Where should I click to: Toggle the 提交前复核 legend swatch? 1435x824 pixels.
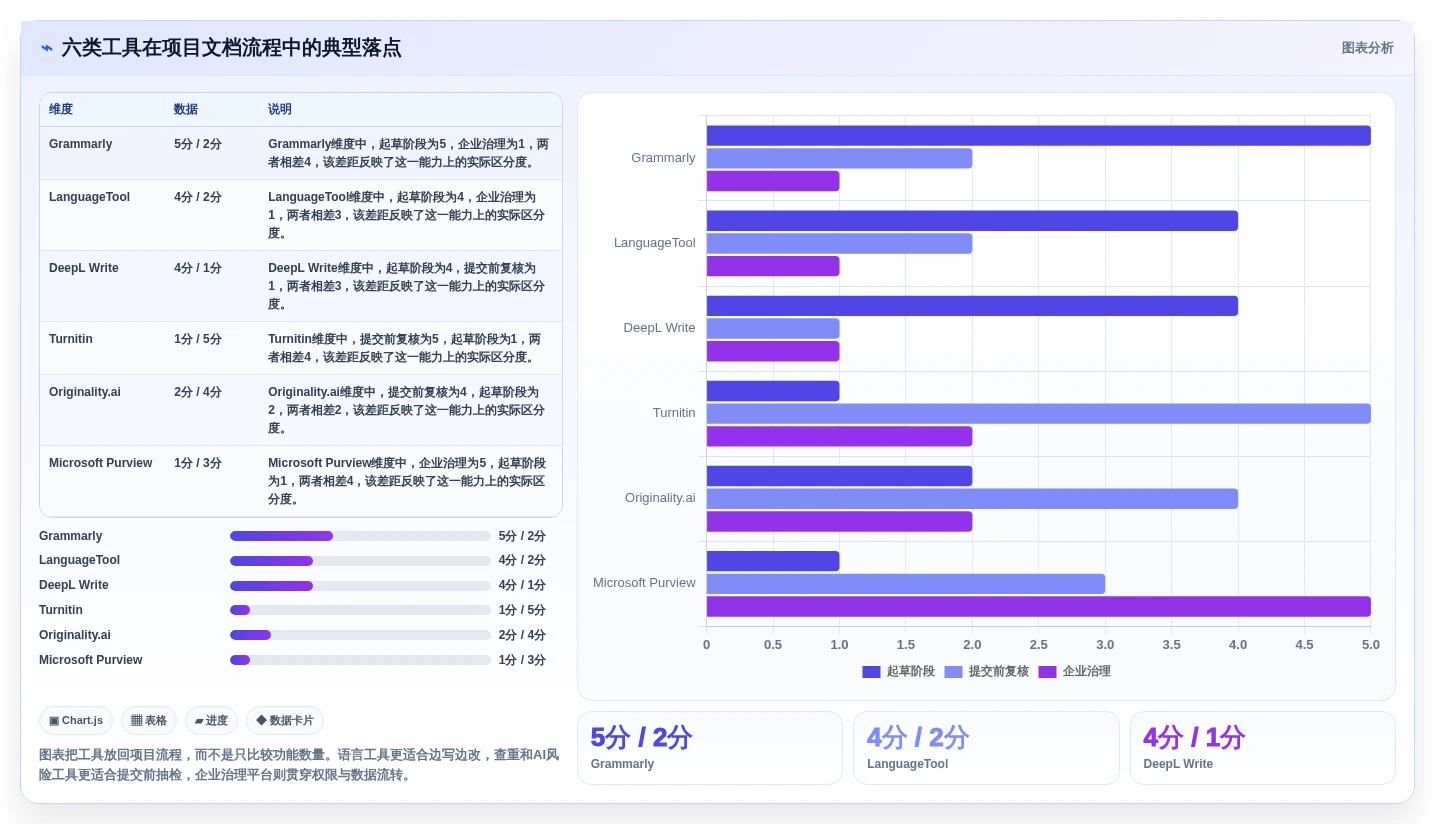coord(953,672)
